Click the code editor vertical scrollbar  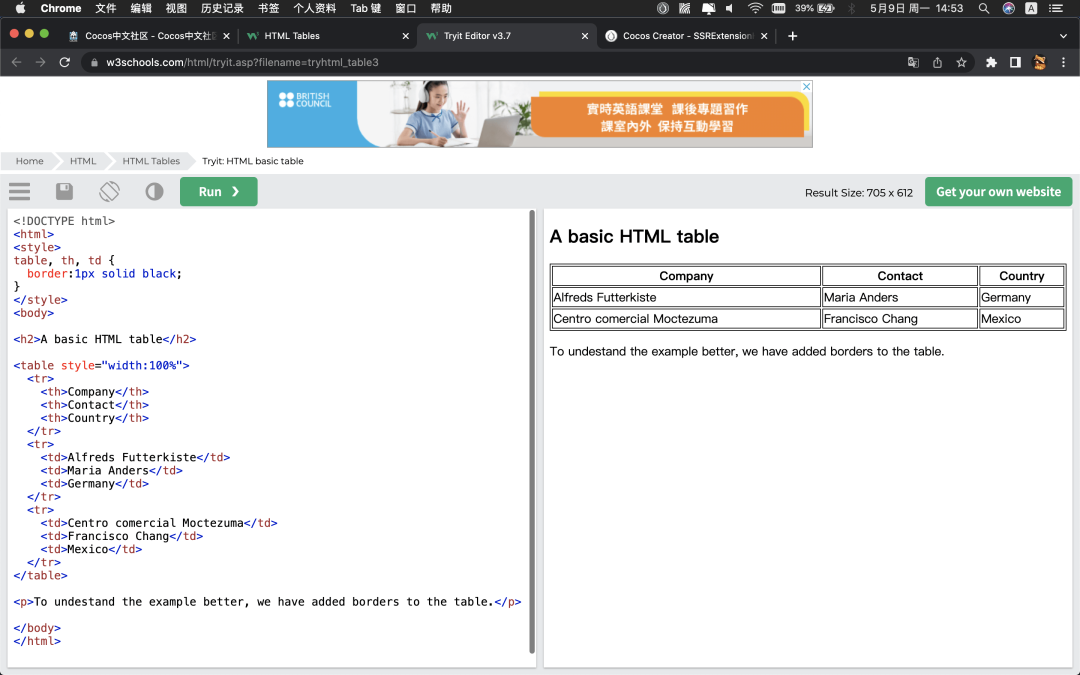531,430
